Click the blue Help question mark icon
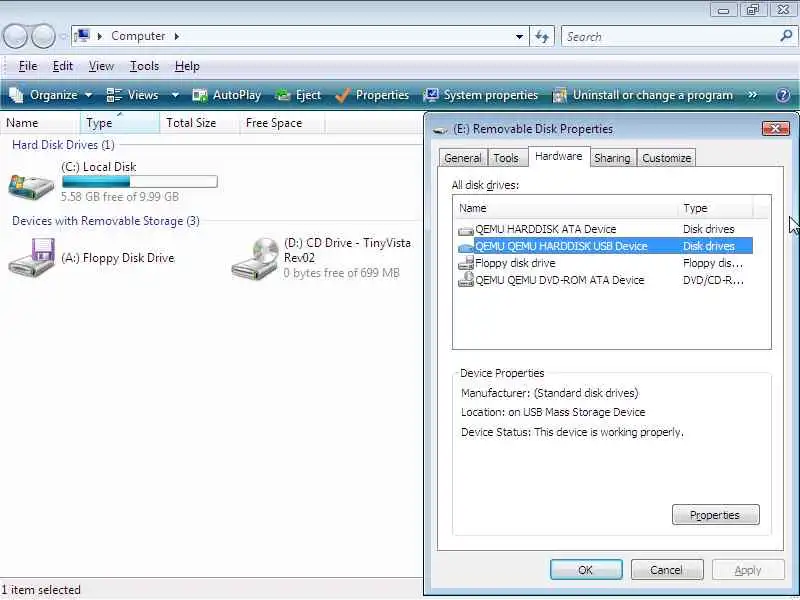Viewport: 800px width, 600px height. tap(783, 95)
